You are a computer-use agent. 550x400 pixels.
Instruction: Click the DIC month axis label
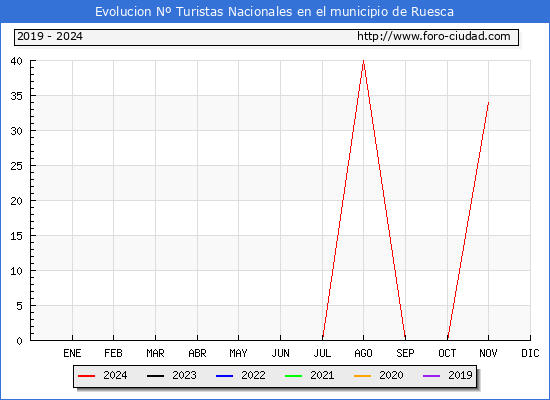tap(530, 353)
